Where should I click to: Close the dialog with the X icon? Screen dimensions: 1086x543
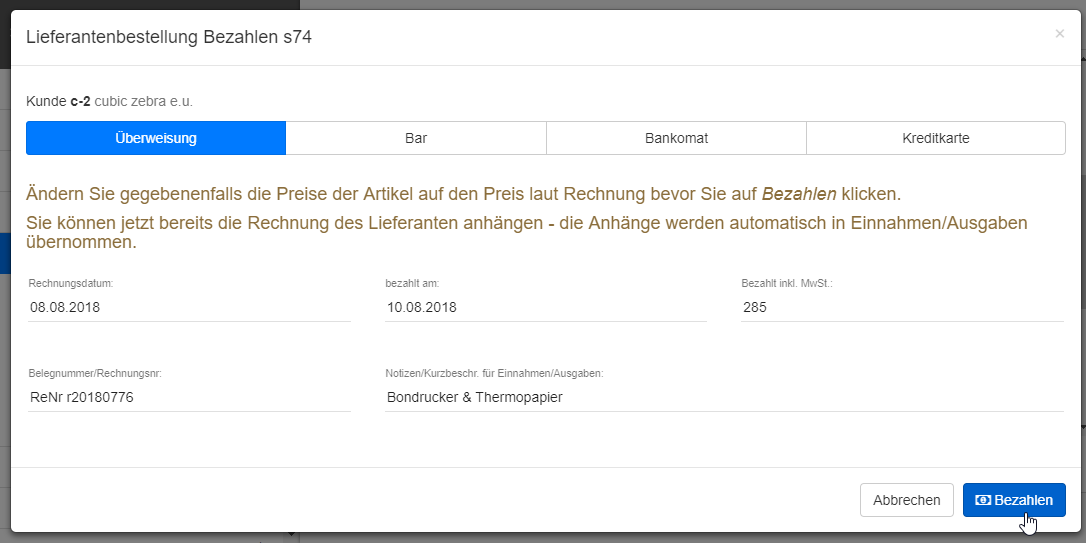(x=1059, y=34)
